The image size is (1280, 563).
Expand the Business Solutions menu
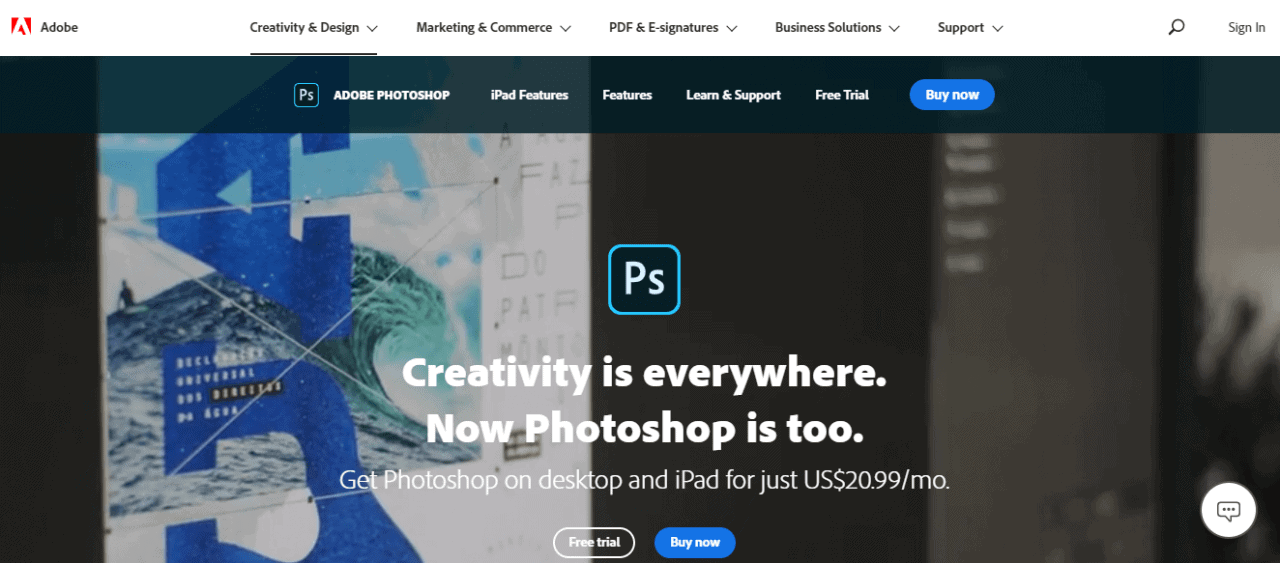click(837, 28)
